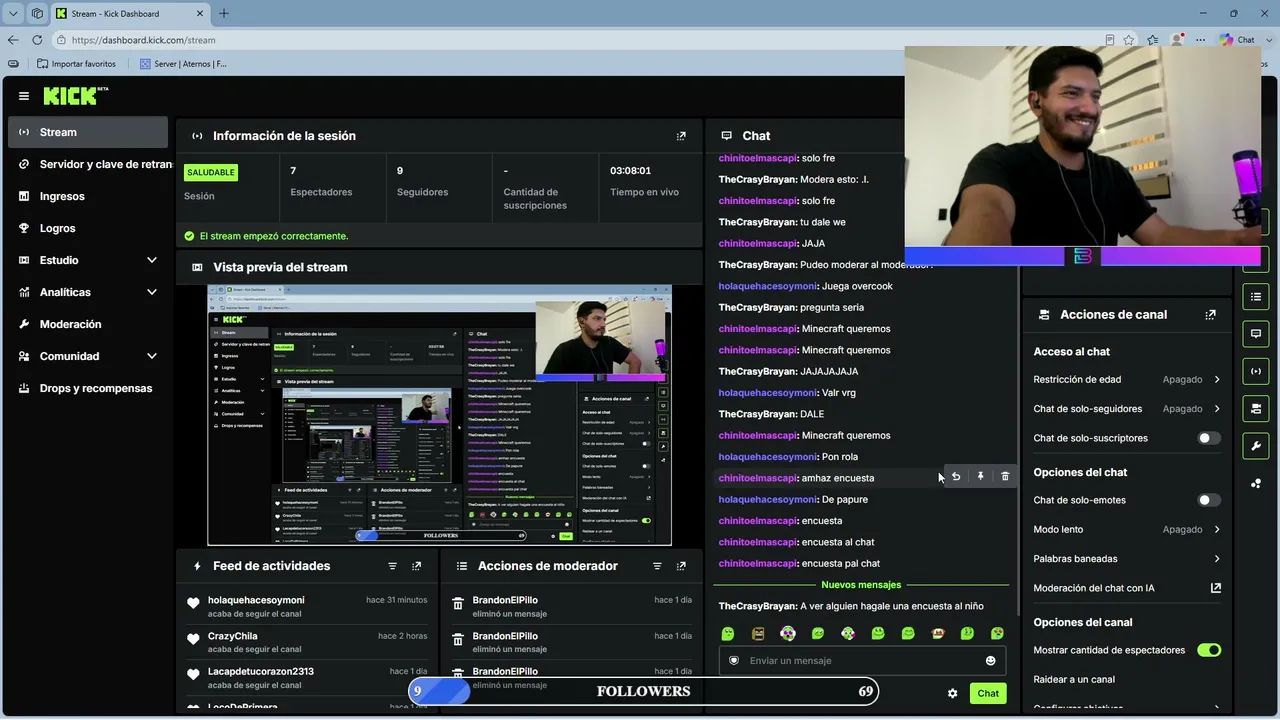Viewport: 1280px width, 720px height.
Task: Delete the 'amhaz encuesta' chat message
Action: pos(1005,477)
